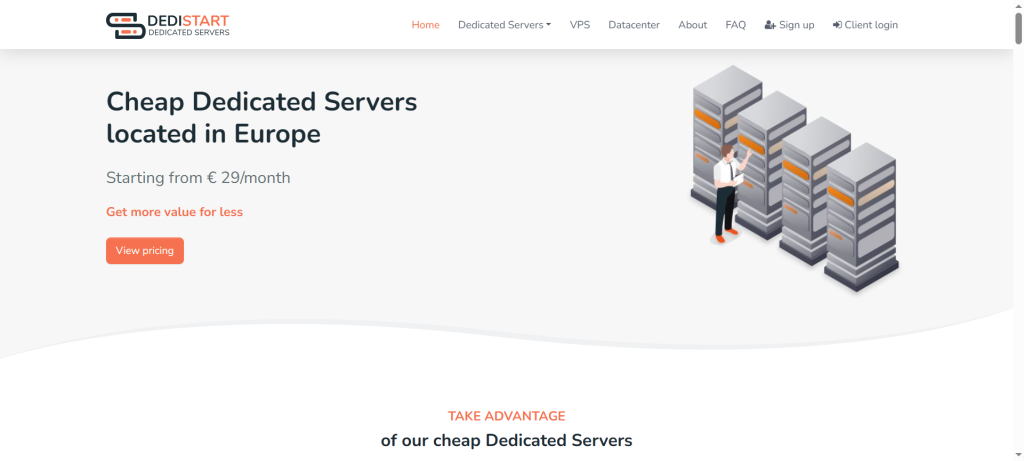Click the 'Starting from € 29/month' text
1024x461 pixels.
pyautogui.click(x=198, y=178)
